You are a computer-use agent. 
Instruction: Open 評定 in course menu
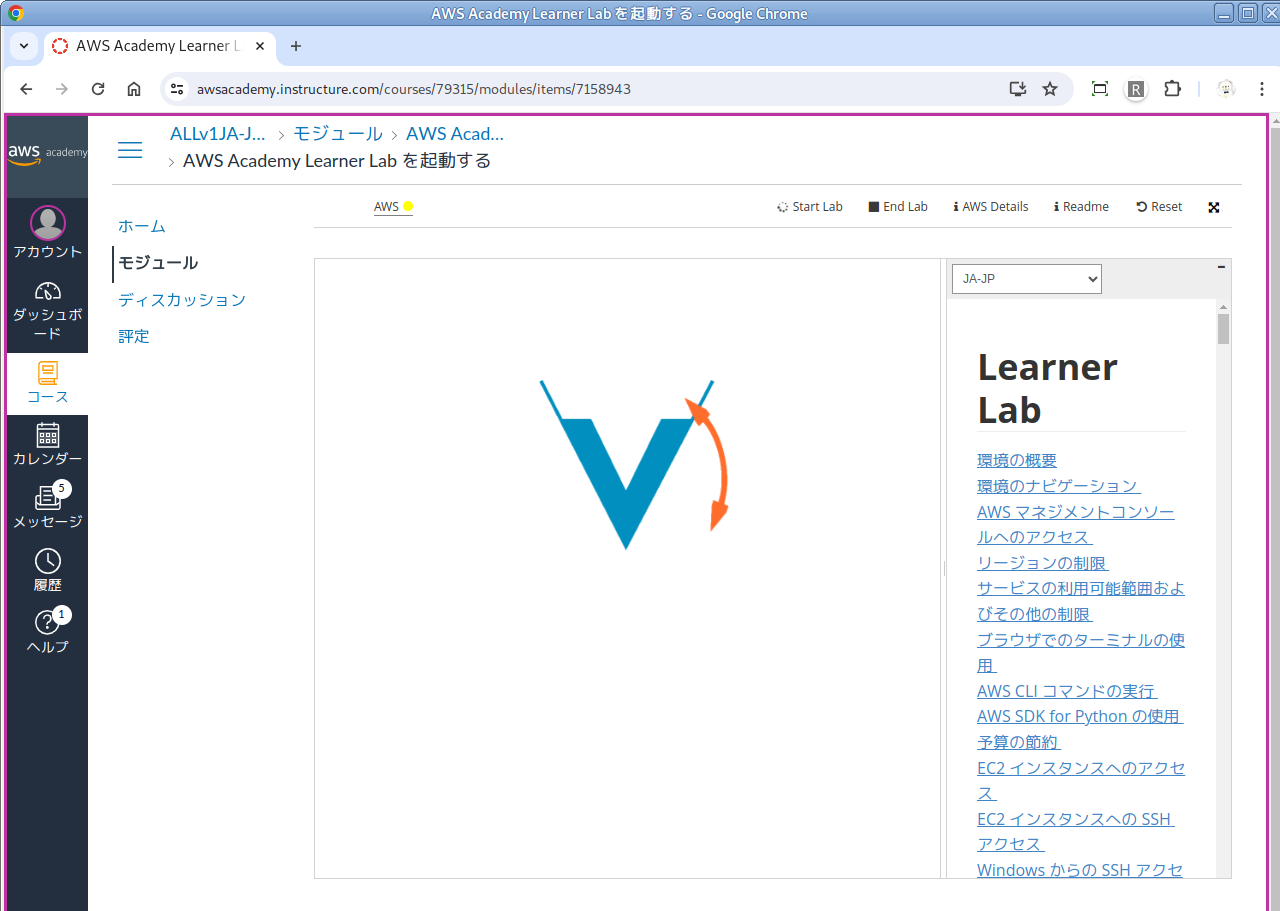[134, 337]
